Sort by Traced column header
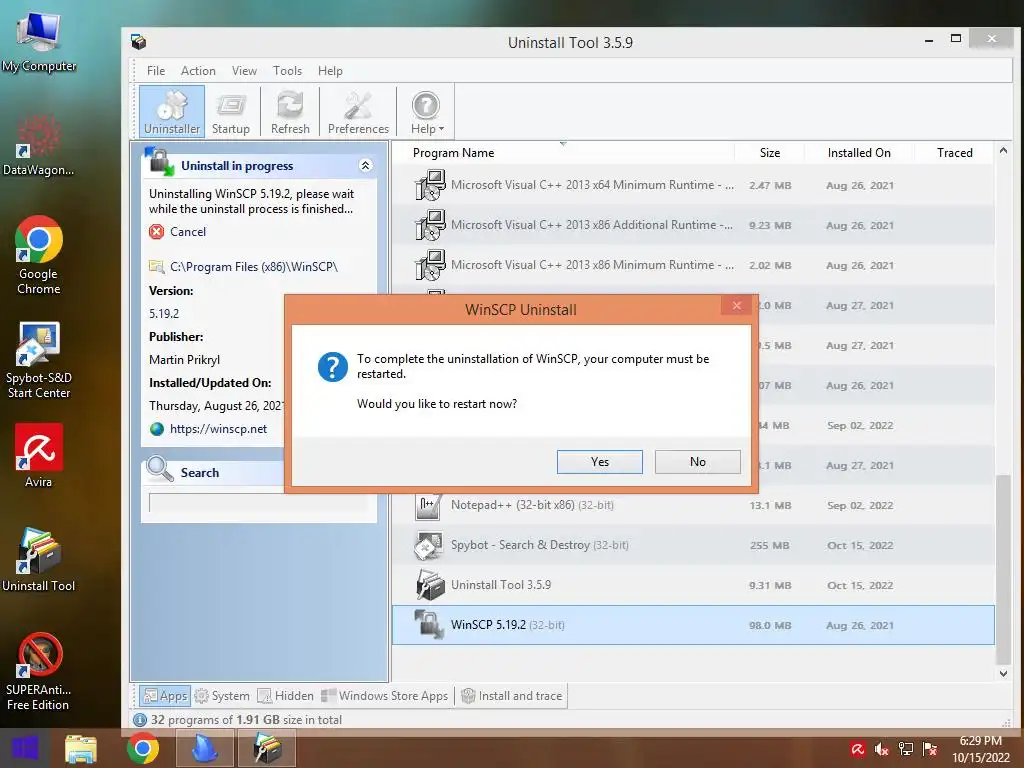 click(x=954, y=153)
